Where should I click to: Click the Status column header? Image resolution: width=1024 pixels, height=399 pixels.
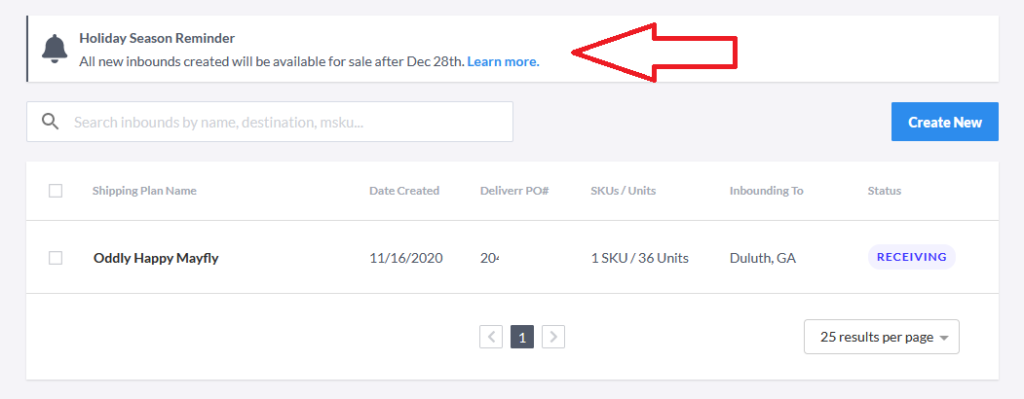pos(884,191)
